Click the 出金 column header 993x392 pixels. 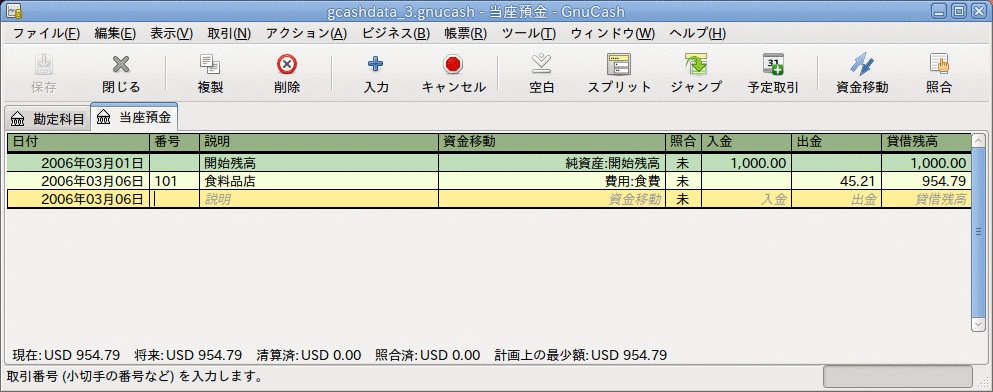pos(837,142)
